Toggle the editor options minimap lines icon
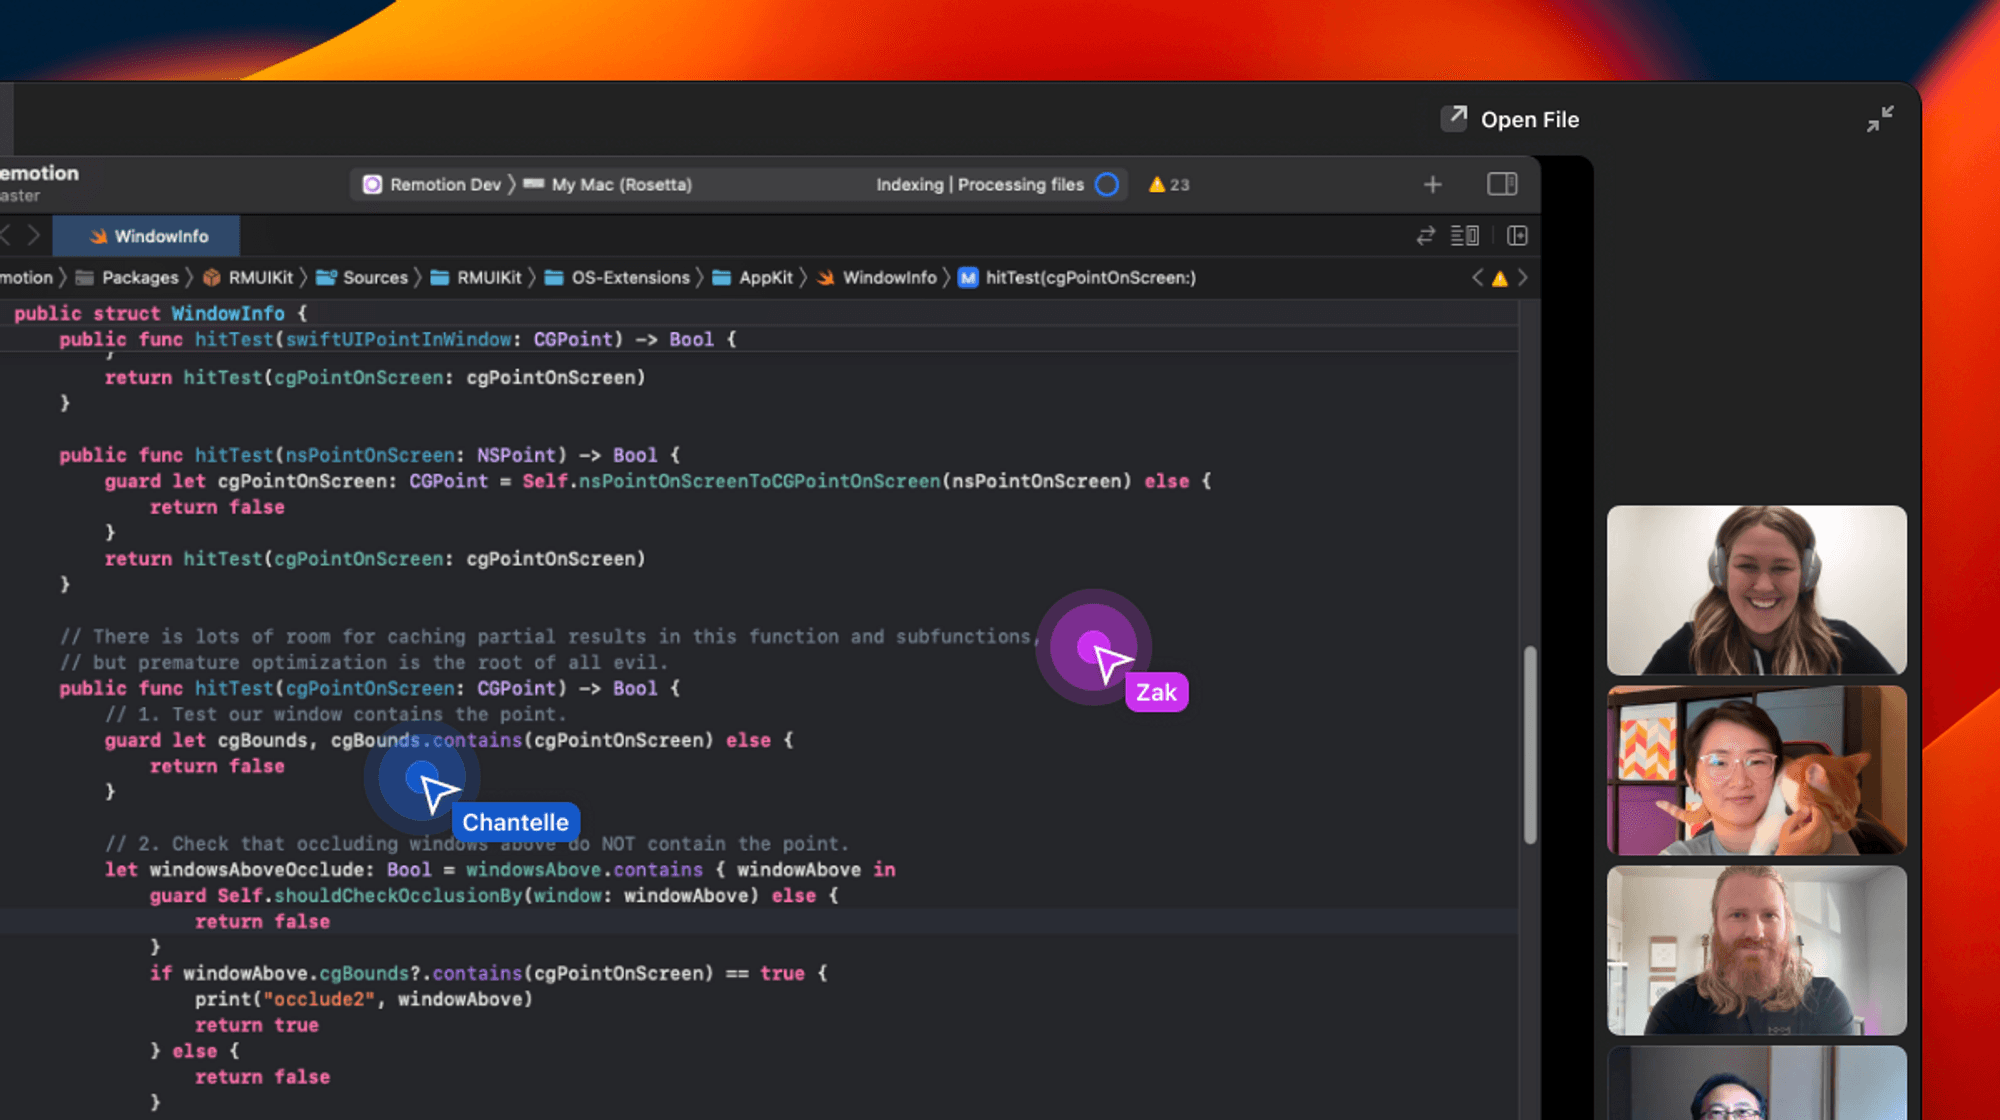This screenshot has width=2000, height=1120. tap(1465, 236)
